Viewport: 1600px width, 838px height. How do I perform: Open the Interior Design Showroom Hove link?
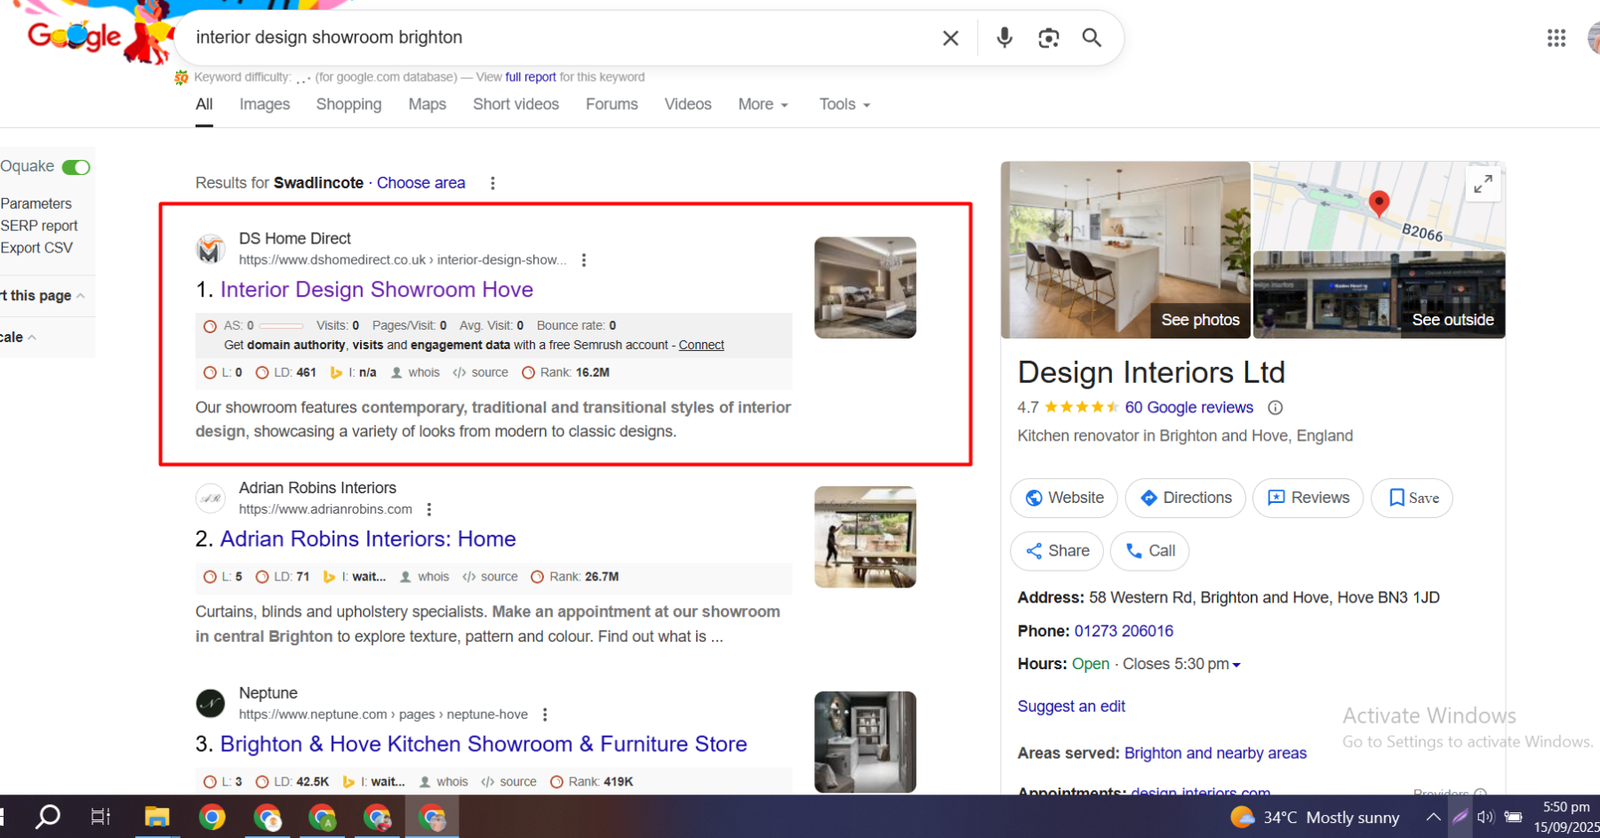pos(376,290)
